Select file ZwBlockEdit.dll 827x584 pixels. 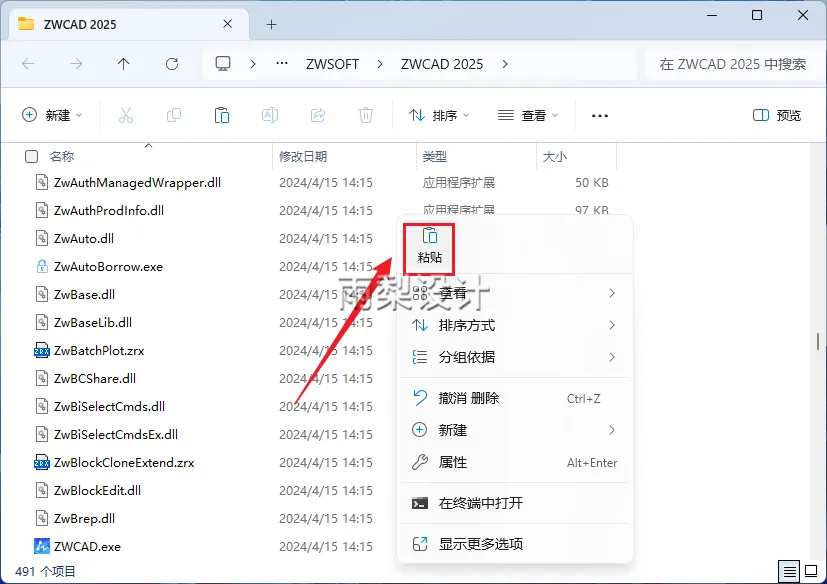pos(98,490)
